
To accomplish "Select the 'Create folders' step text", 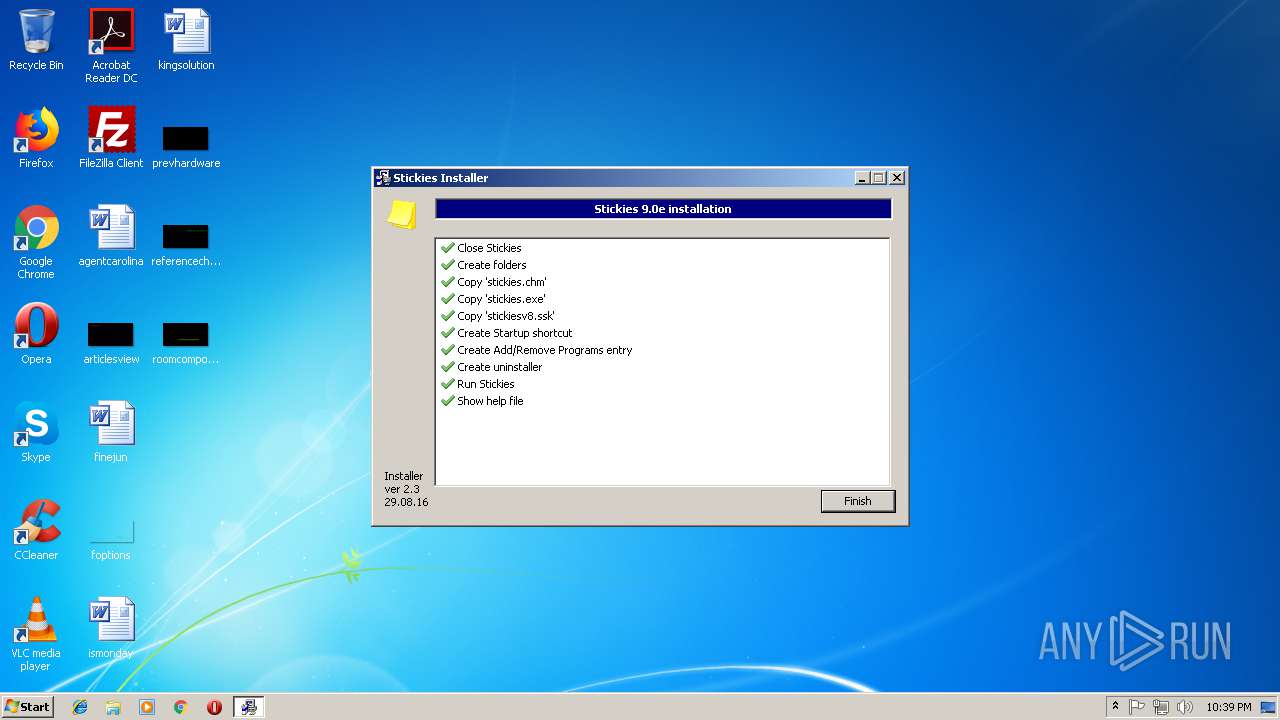I will click(x=491, y=265).
